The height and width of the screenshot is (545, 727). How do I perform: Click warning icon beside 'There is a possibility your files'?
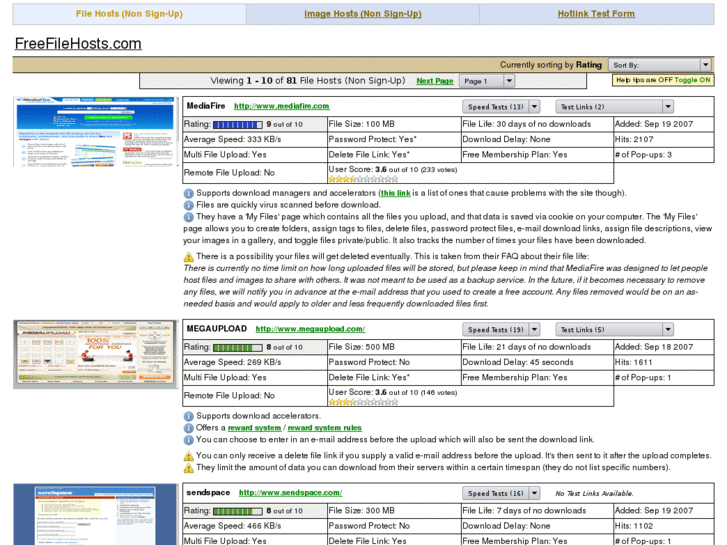pos(189,256)
